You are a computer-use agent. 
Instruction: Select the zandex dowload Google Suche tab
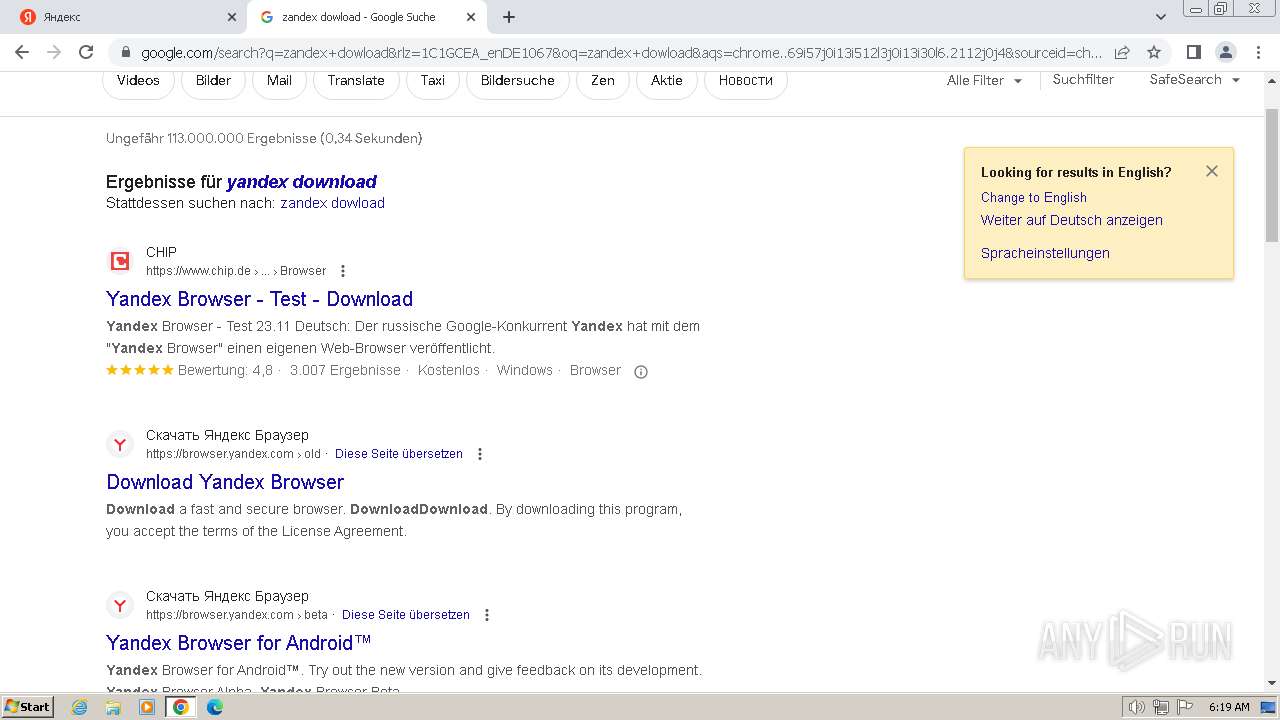[x=367, y=17]
